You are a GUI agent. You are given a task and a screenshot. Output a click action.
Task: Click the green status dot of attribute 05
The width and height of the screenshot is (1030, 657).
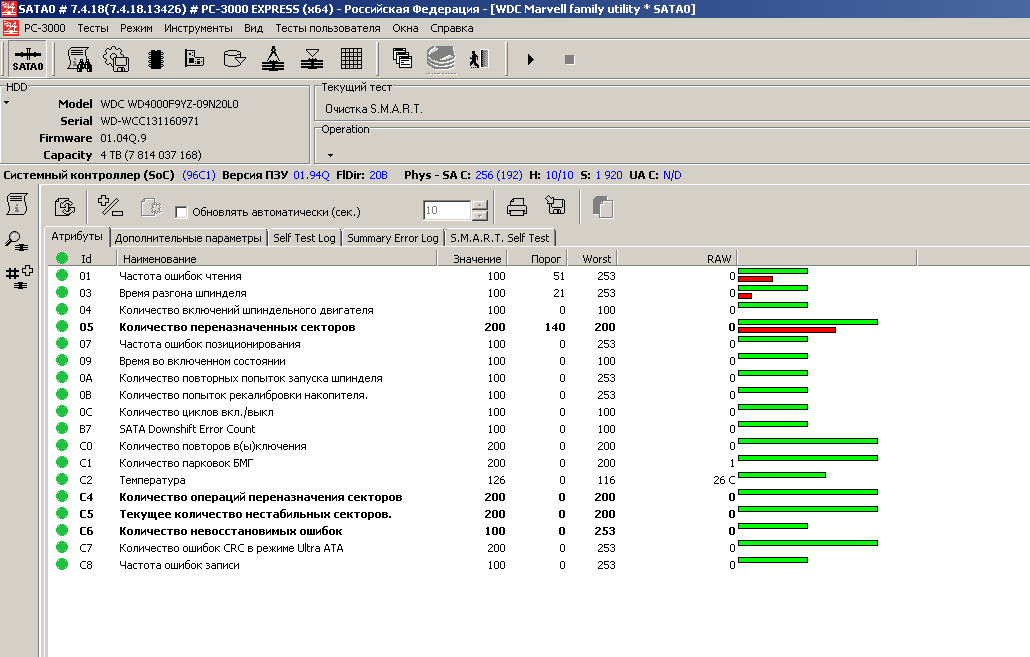62,327
